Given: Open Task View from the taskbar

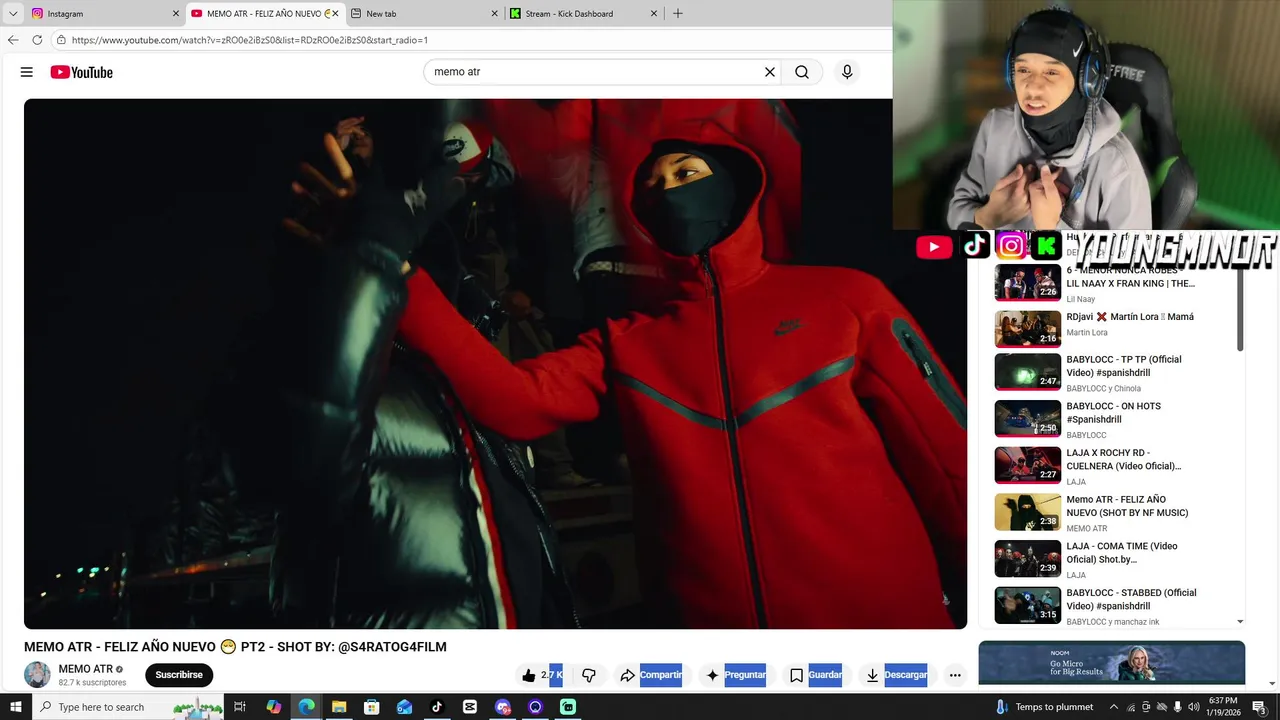Looking at the screenshot, I should (240, 707).
